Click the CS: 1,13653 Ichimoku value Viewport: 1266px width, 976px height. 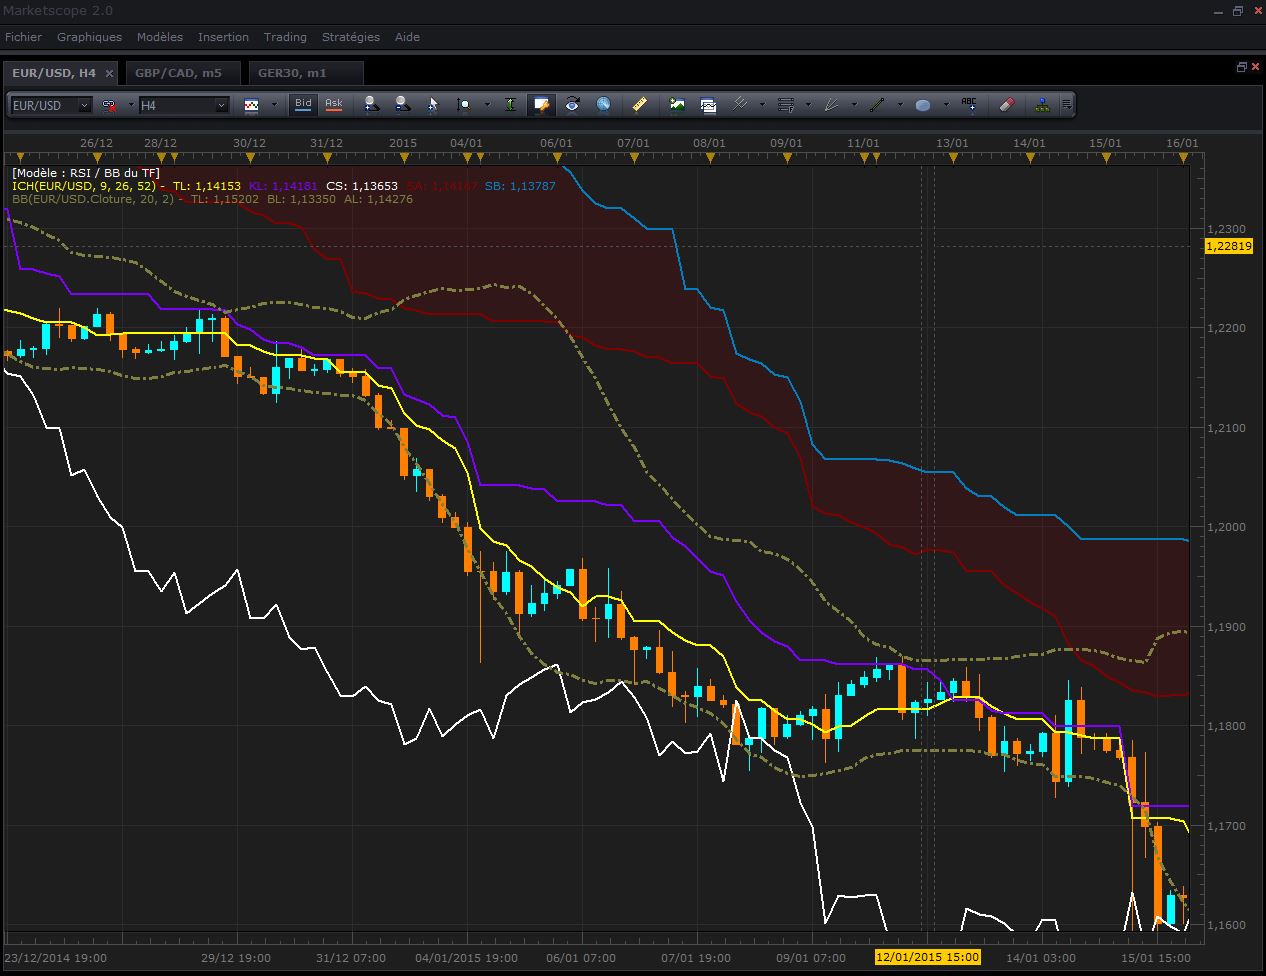pyautogui.click(x=362, y=186)
